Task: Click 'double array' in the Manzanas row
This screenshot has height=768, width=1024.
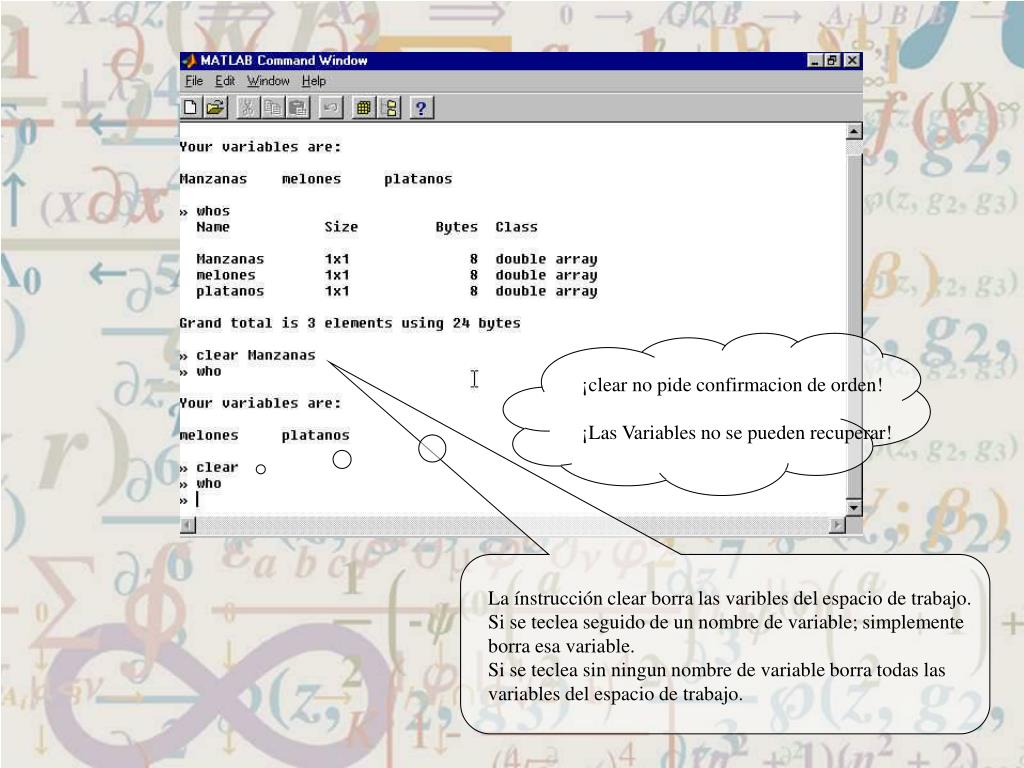Action: point(546,259)
